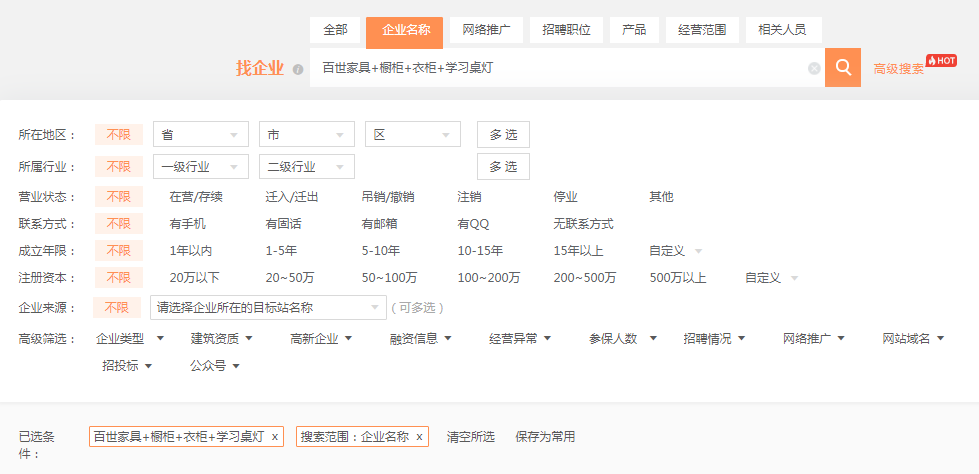Expand the 企业类型 advanced filter

click(129, 339)
